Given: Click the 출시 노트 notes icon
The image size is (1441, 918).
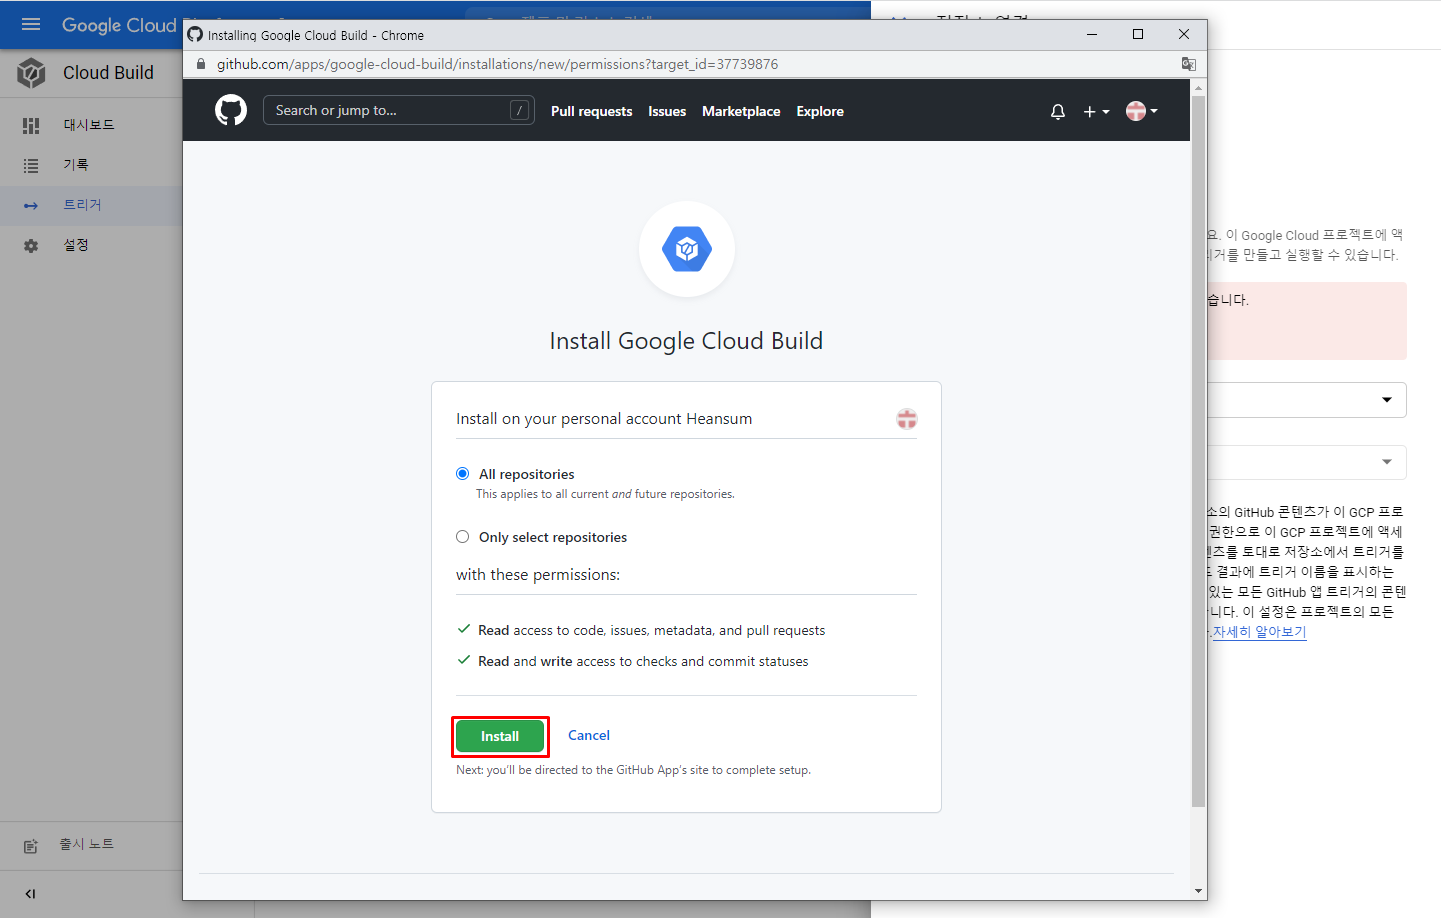Looking at the screenshot, I should [x=31, y=846].
